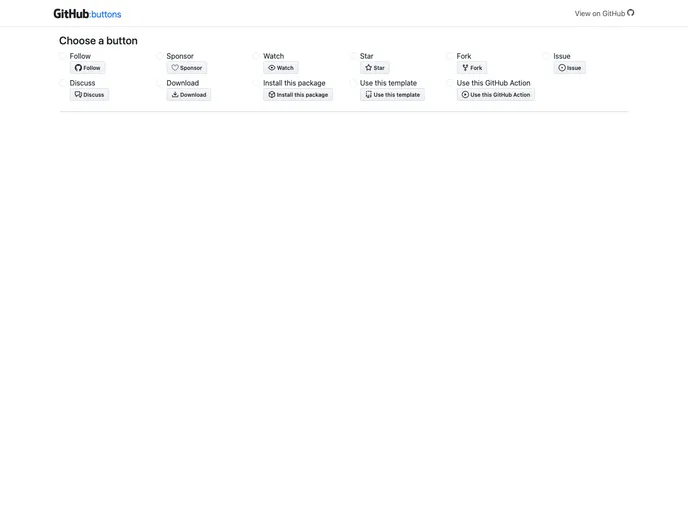Screen dimensions: 688x512
Task: Select the Sponsor radio option
Action: pos(160,56)
